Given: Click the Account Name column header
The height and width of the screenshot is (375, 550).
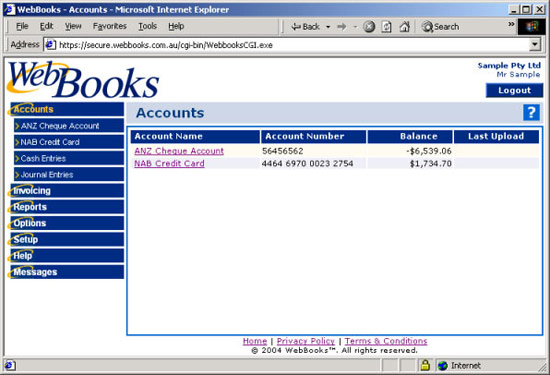Looking at the screenshot, I should (195, 136).
